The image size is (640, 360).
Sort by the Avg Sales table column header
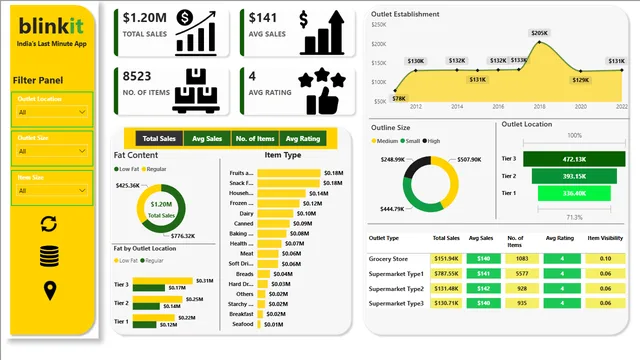[481, 238]
